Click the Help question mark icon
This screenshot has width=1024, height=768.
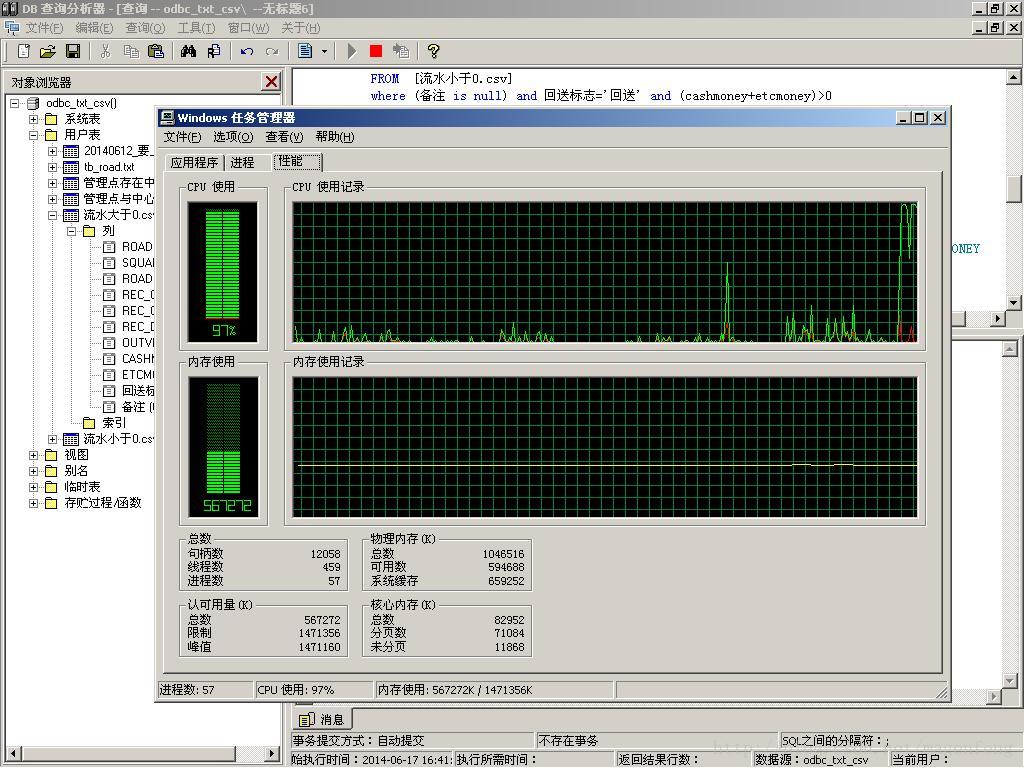click(x=433, y=51)
